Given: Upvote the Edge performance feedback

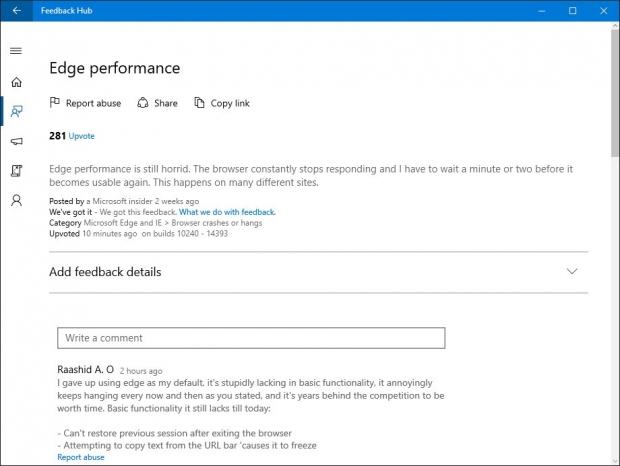Looking at the screenshot, I should pos(81,136).
